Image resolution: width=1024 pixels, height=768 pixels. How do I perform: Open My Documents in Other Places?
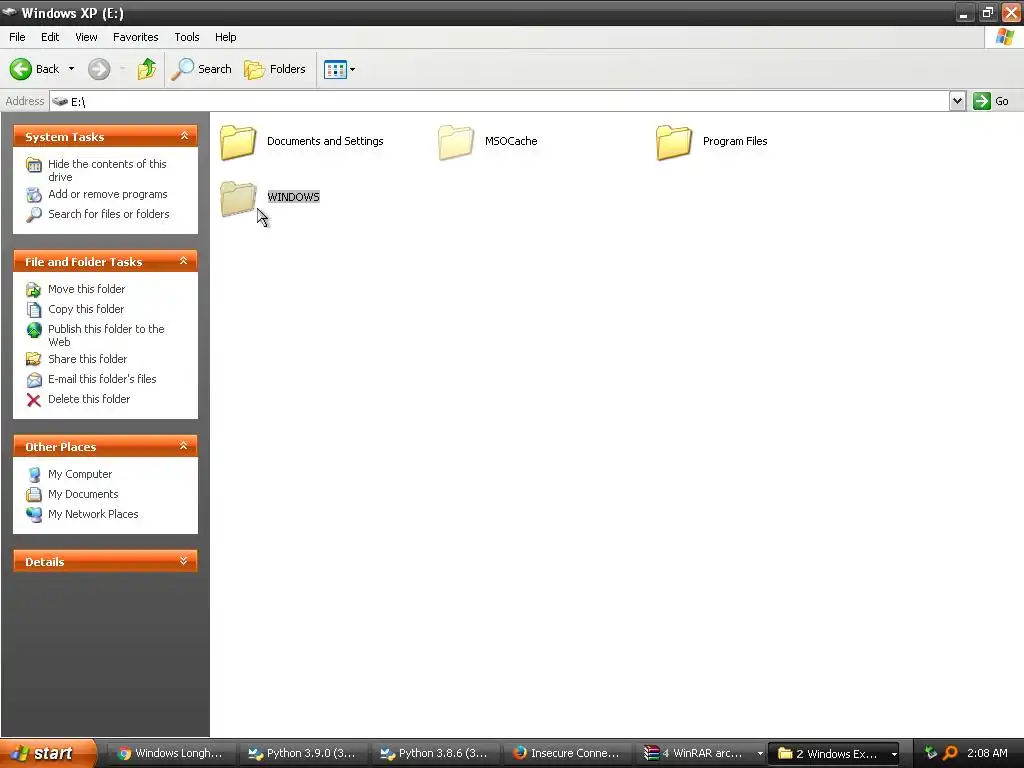click(x=83, y=494)
